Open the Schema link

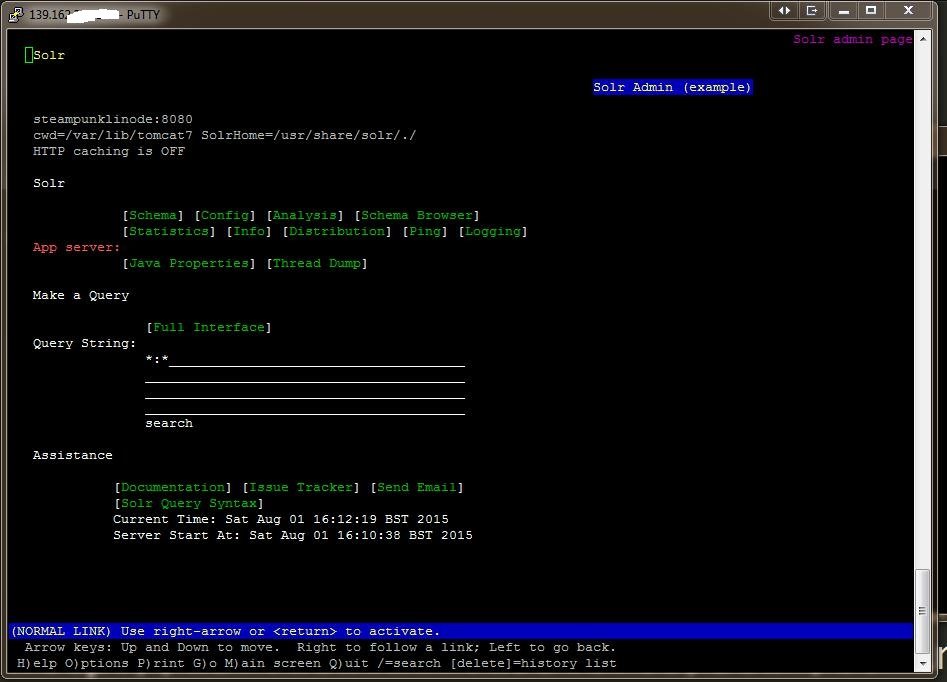click(153, 215)
